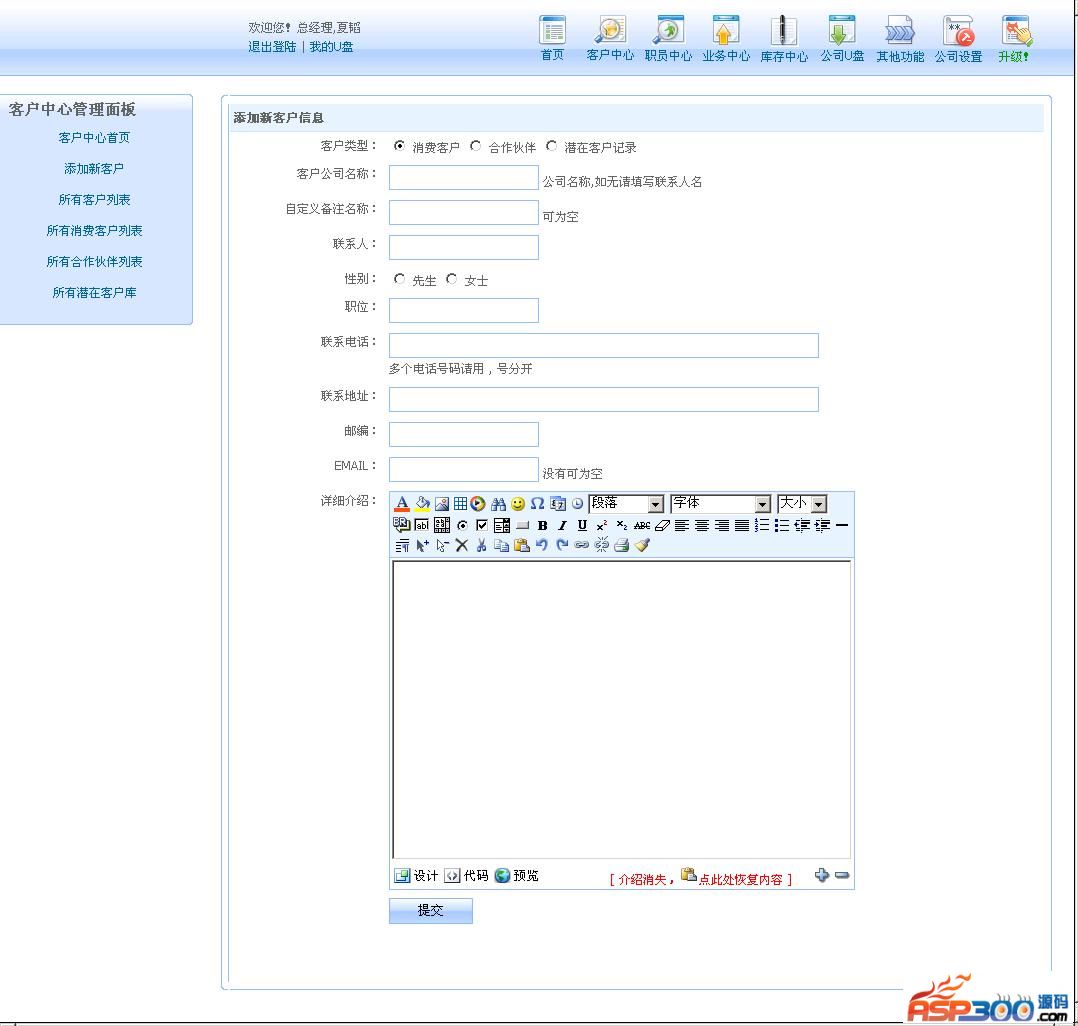Viewport: 1078px width, 1026px height.
Task: Pick background fill color bucket icon
Action: coord(422,504)
